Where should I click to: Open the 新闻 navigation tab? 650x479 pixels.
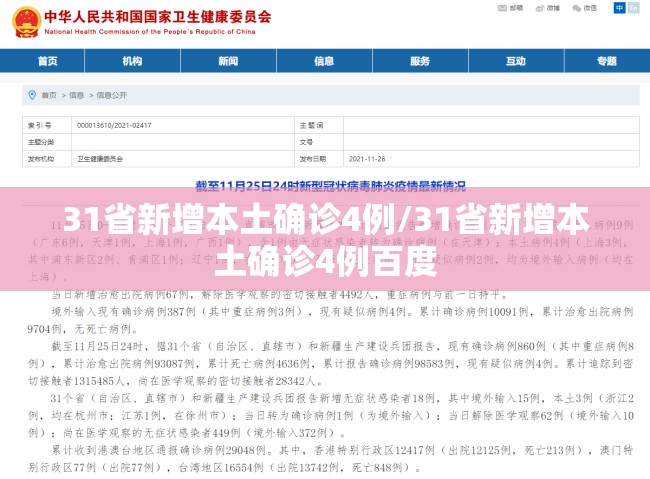[x=228, y=61]
